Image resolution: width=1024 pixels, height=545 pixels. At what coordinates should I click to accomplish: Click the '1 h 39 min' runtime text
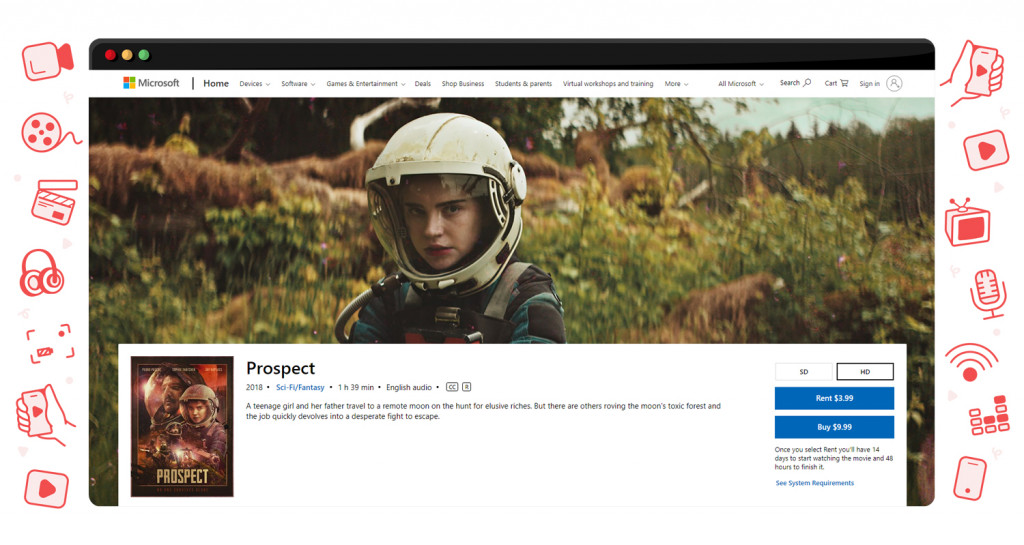[356, 387]
